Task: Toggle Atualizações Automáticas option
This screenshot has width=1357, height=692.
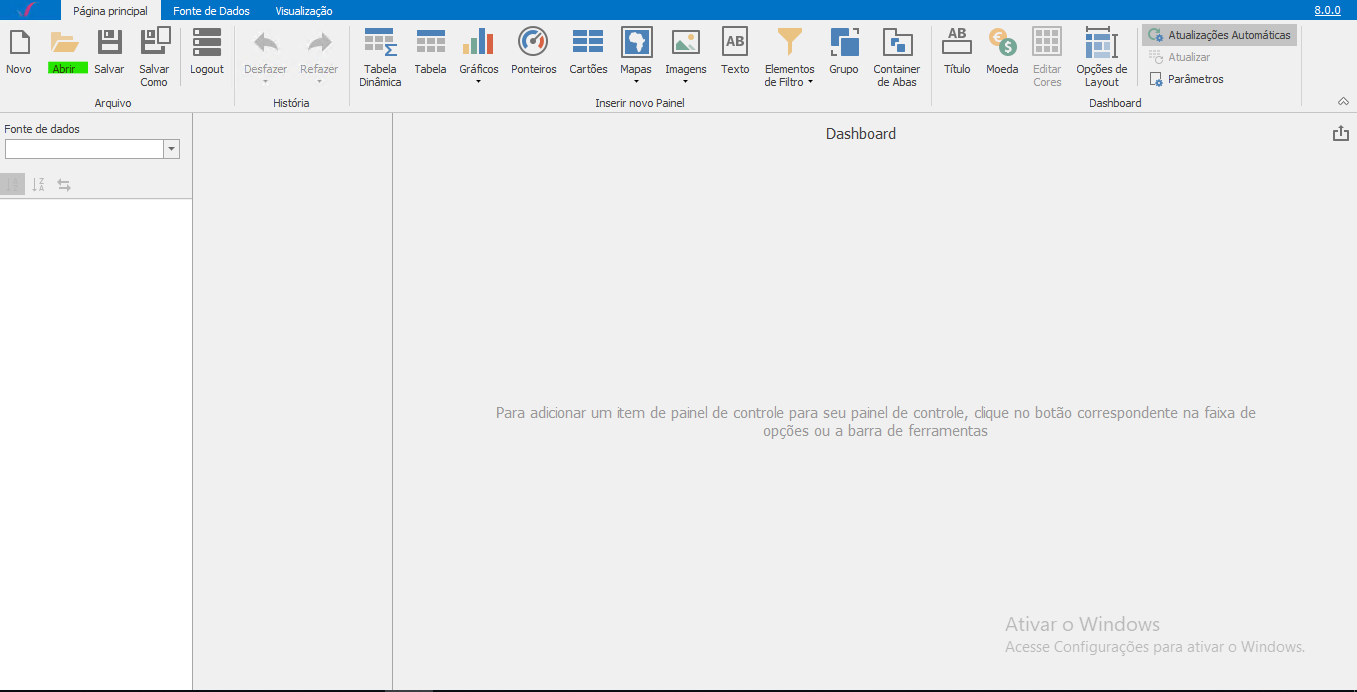Action: (1219, 35)
